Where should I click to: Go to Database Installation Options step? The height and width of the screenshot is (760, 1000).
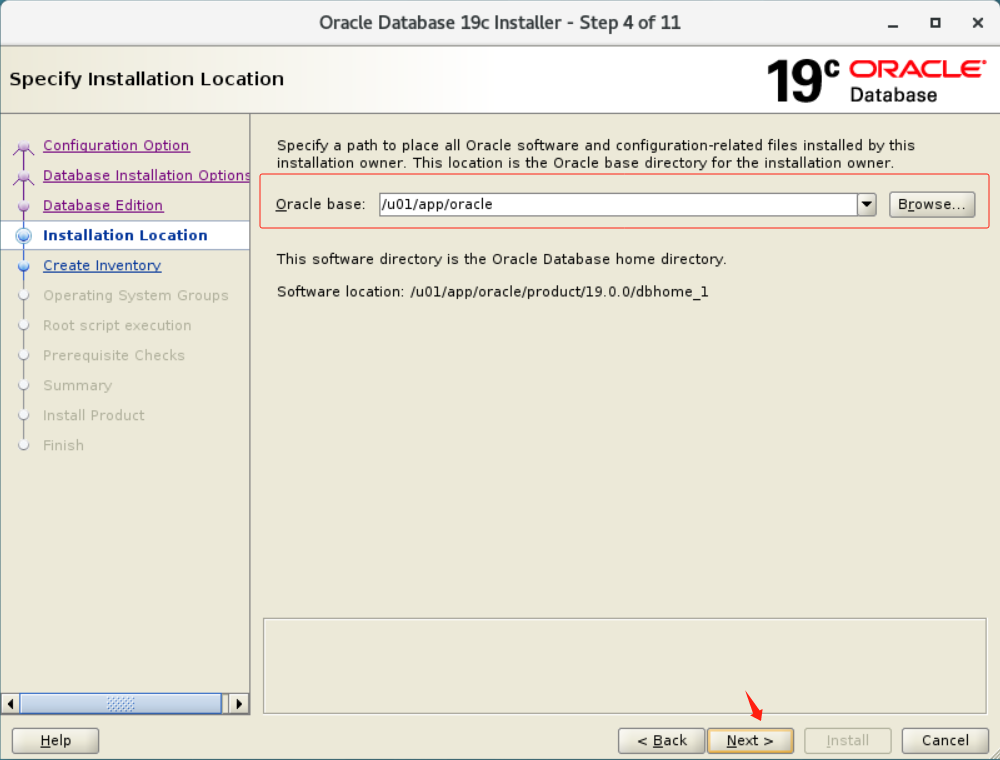coord(146,175)
